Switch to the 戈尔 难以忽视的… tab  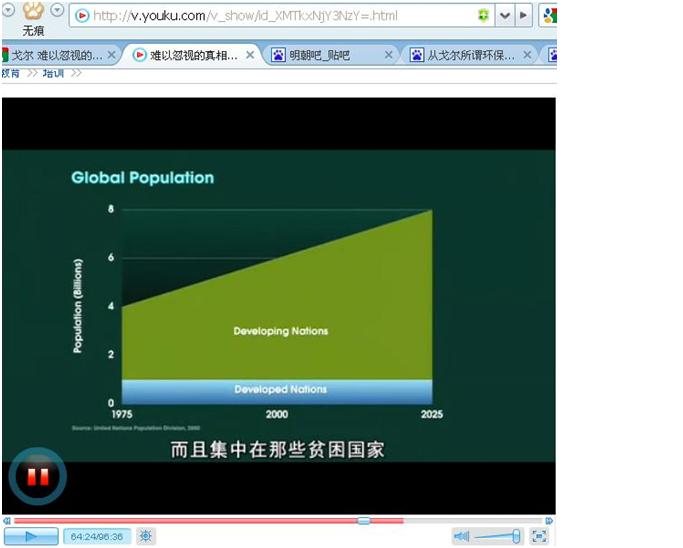click(x=57, y=55)
